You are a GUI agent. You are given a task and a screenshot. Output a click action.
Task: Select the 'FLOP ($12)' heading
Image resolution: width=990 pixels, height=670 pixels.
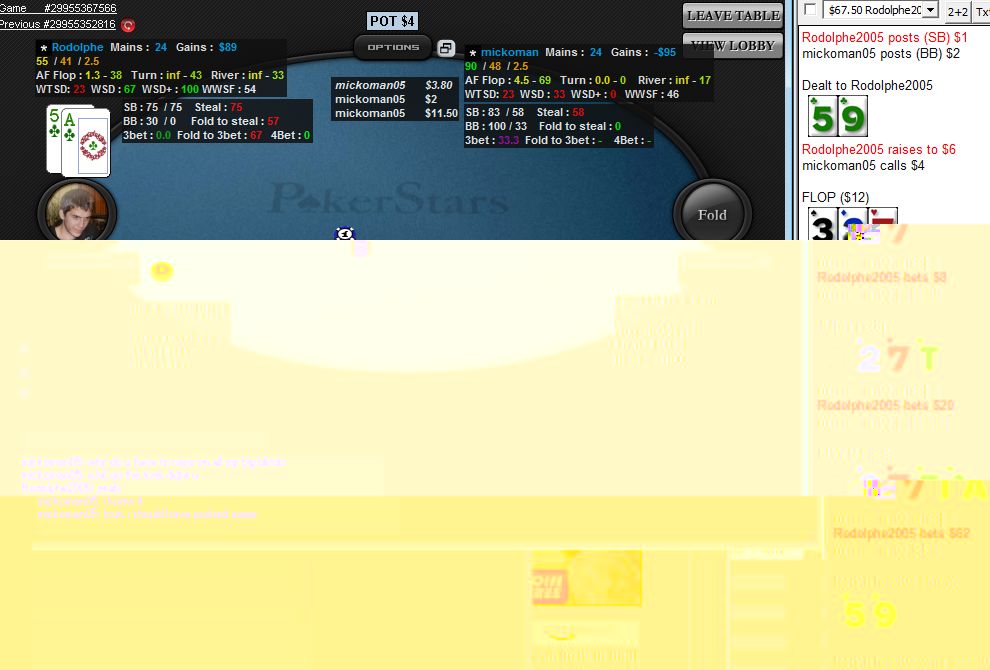[835, 197]
